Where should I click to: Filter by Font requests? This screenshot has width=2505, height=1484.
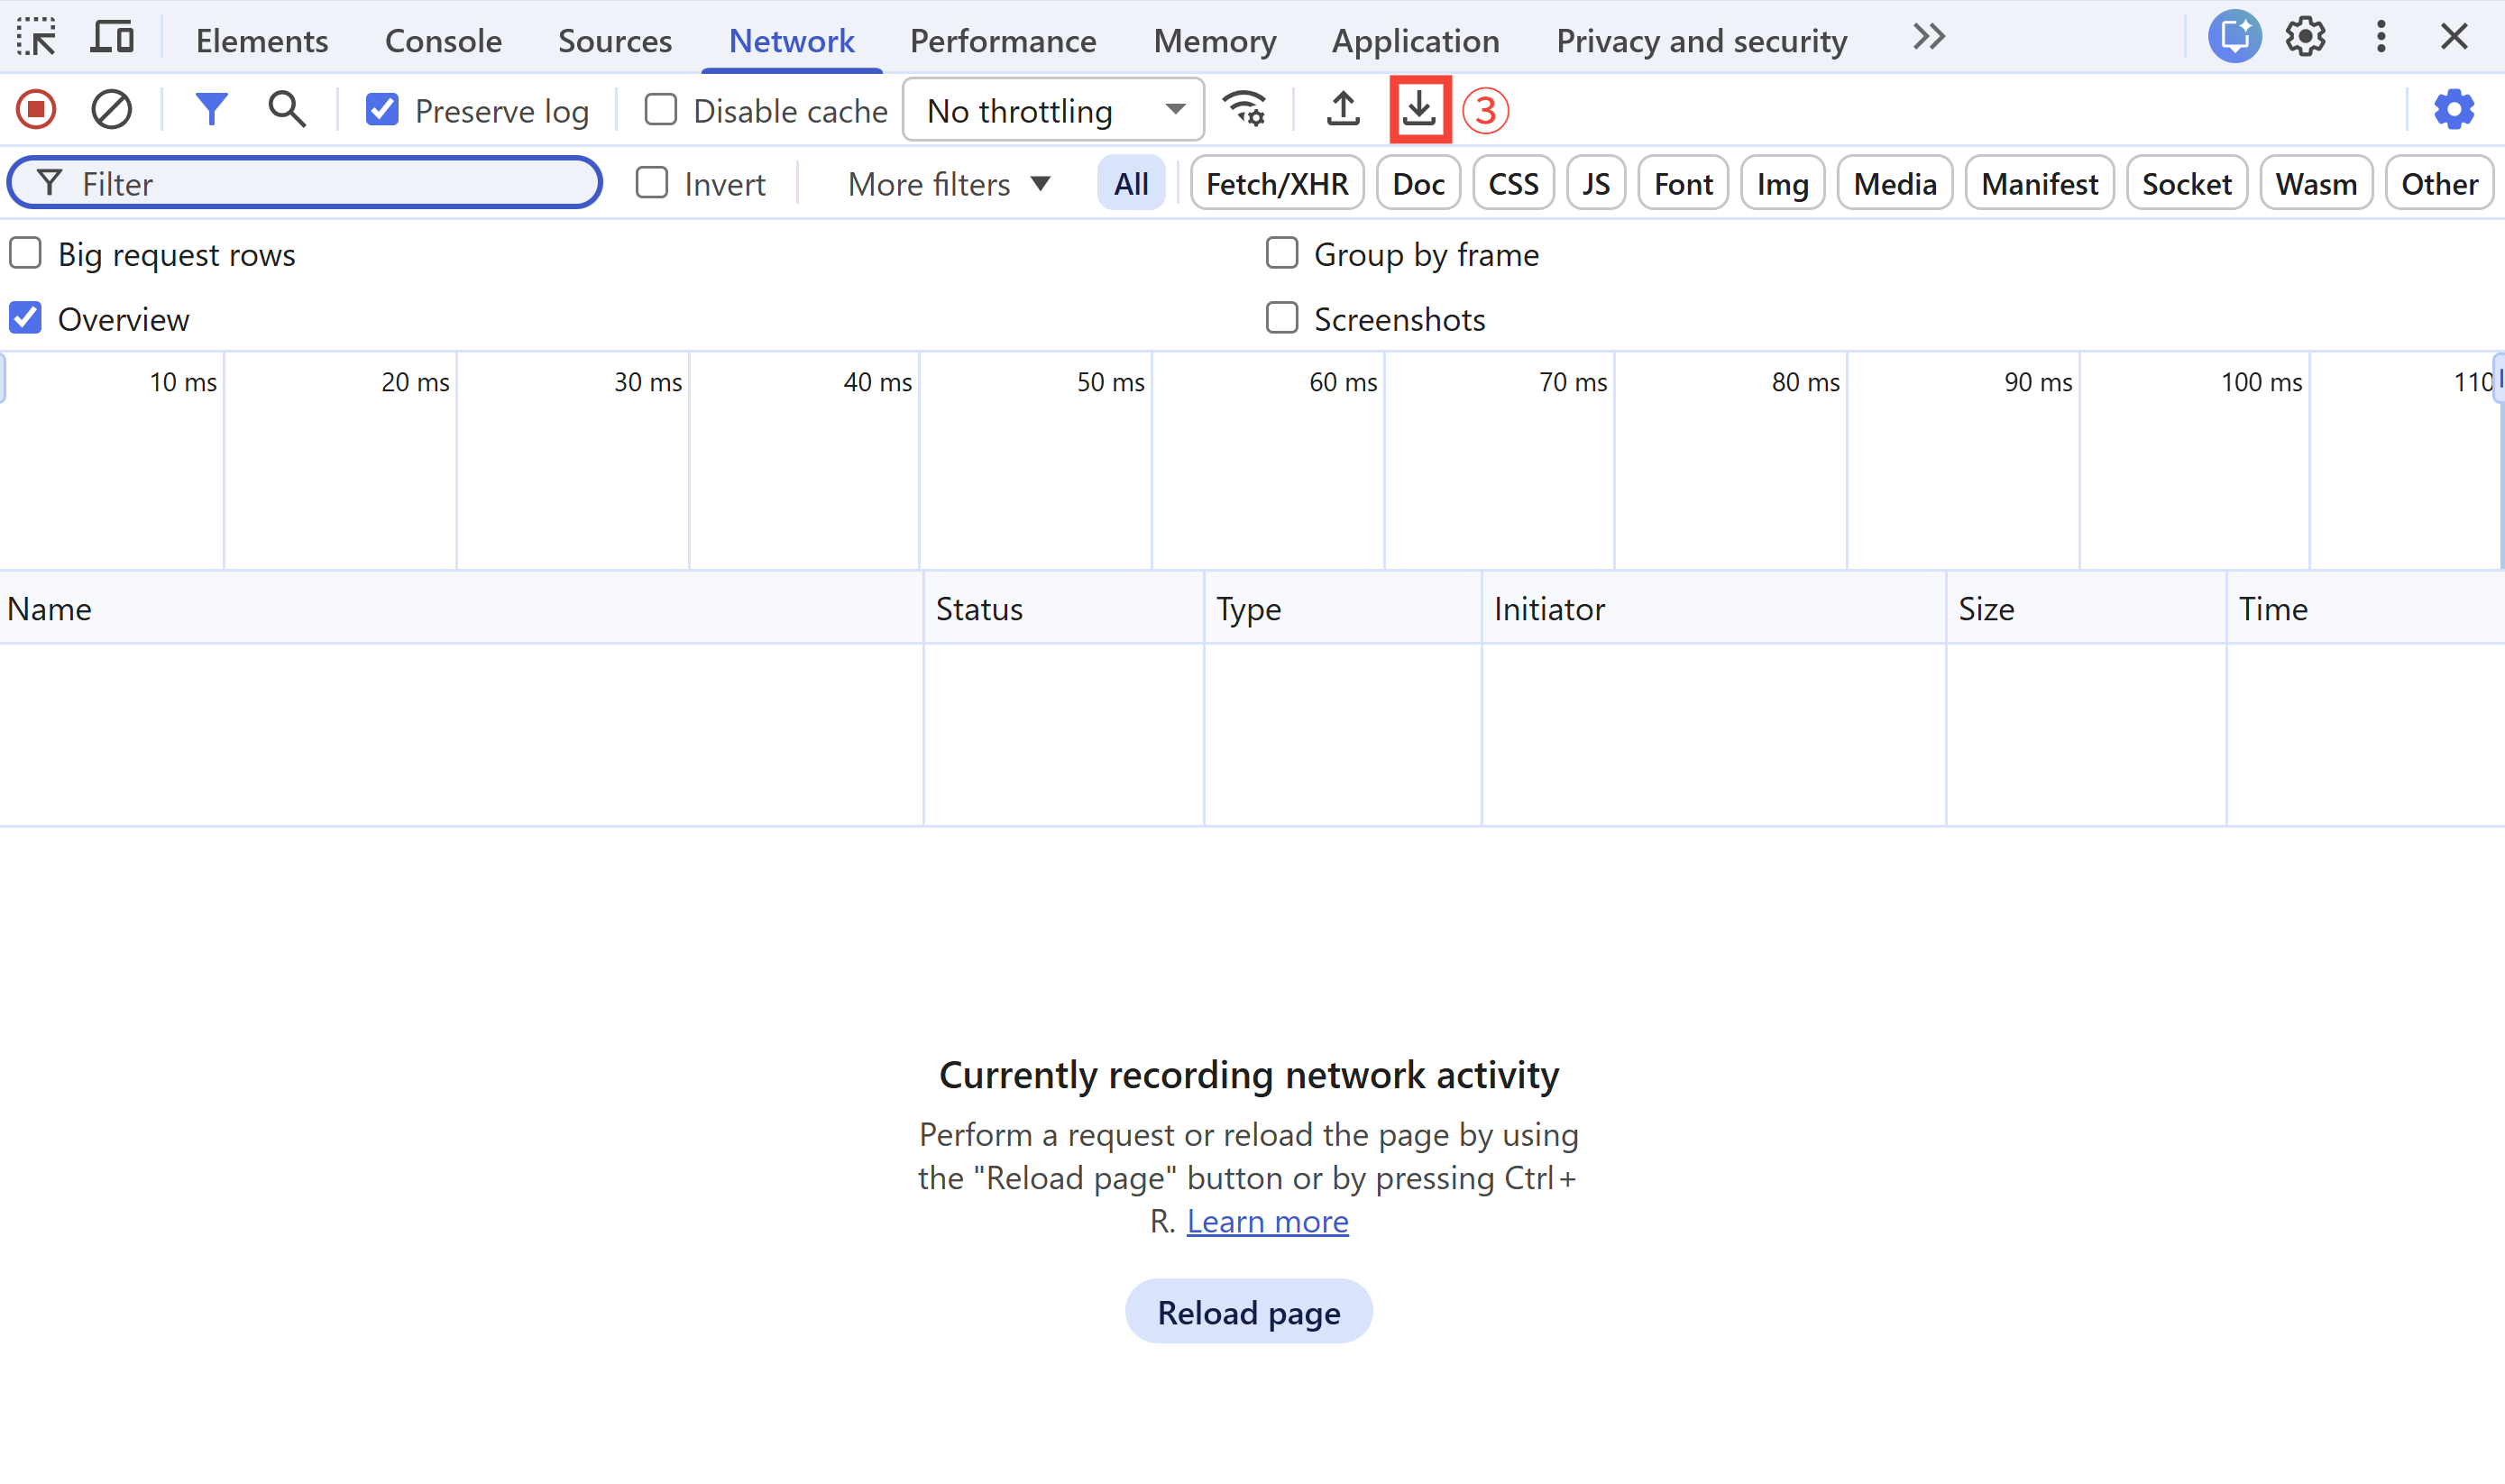pos(1683,184)
